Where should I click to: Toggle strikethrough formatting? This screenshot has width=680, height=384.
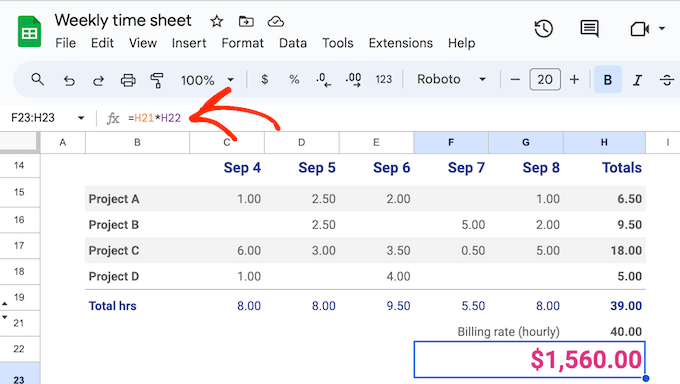pos(667,80)
